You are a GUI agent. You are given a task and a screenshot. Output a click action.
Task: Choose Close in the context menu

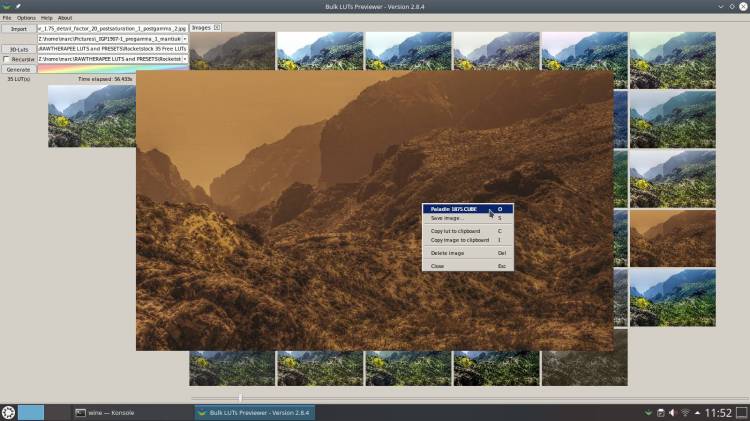[x=468, y=266]
